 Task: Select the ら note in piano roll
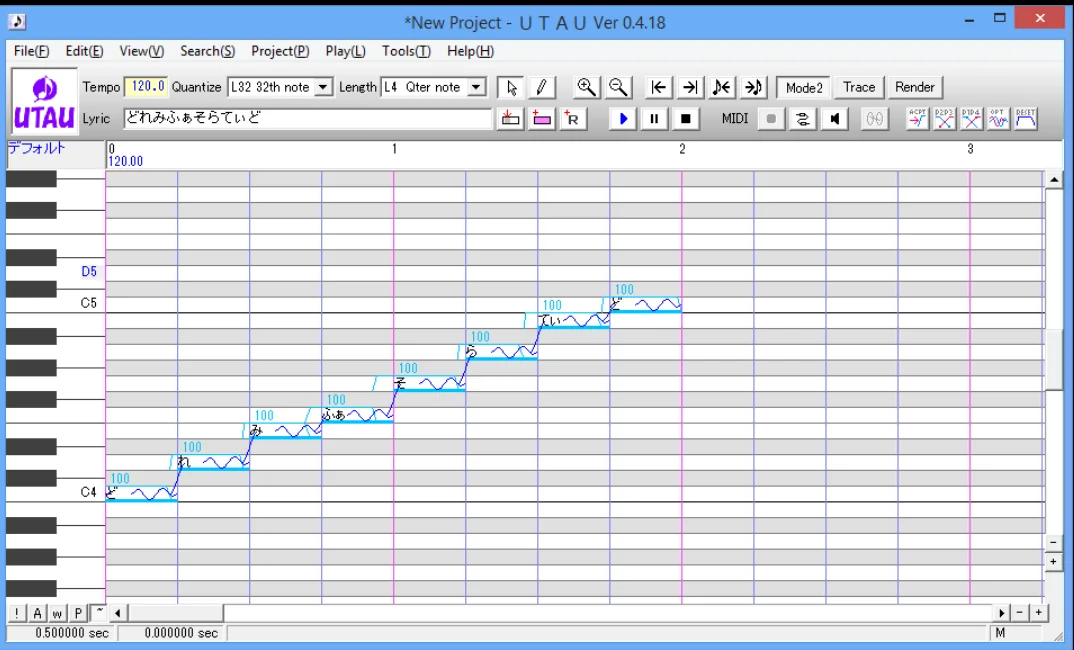click(x=501, y=352)
